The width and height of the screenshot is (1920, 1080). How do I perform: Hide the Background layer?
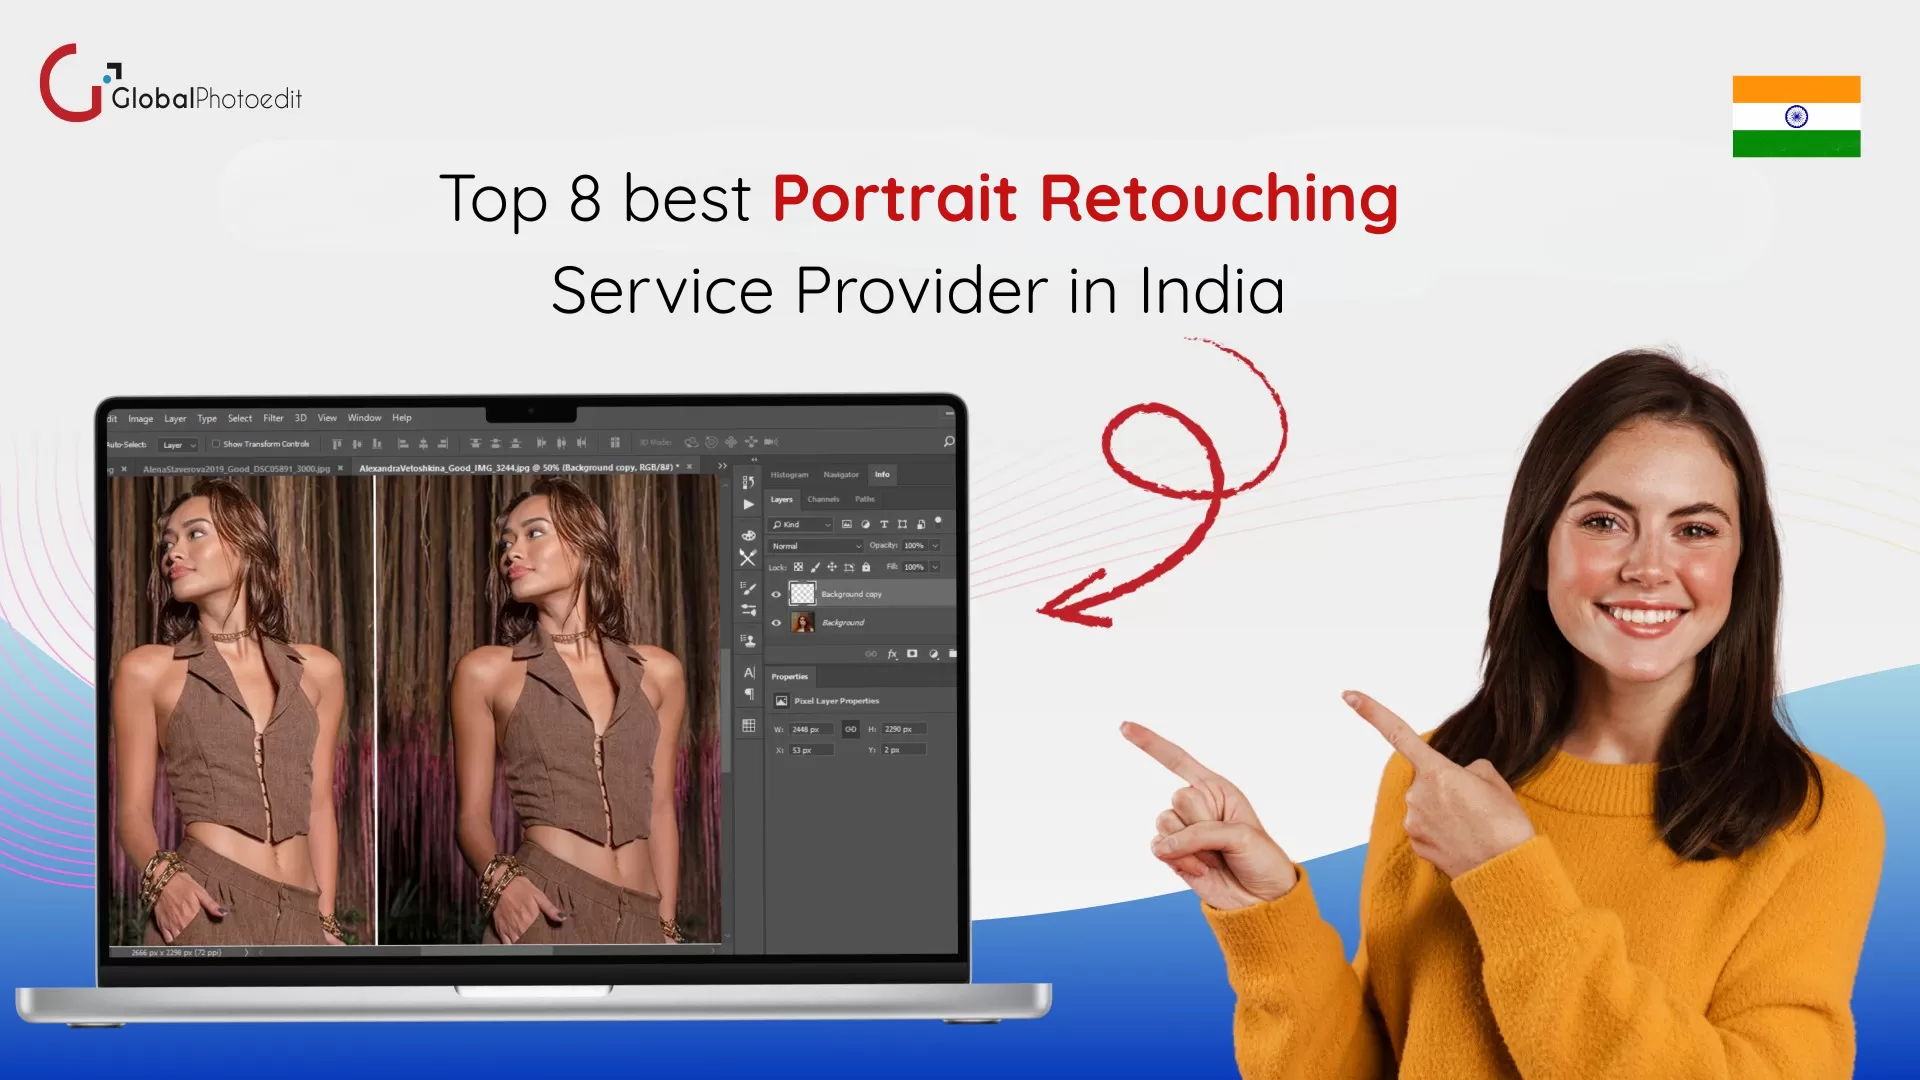point(777,623)
